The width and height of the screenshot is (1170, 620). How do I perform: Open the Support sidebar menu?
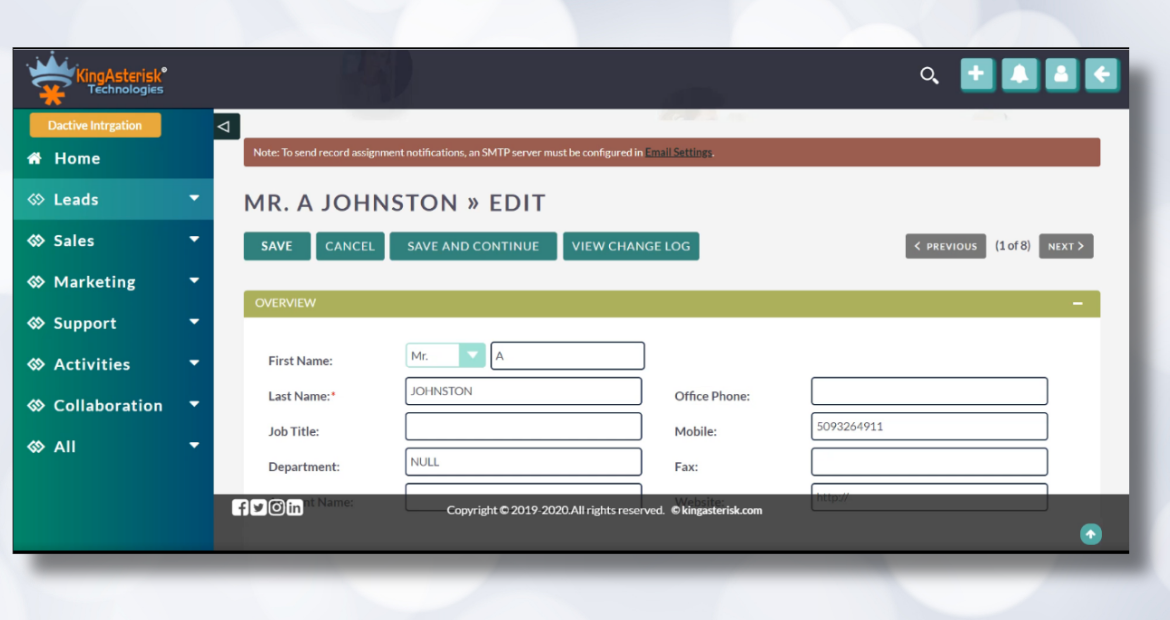click(x=85, y=323)
